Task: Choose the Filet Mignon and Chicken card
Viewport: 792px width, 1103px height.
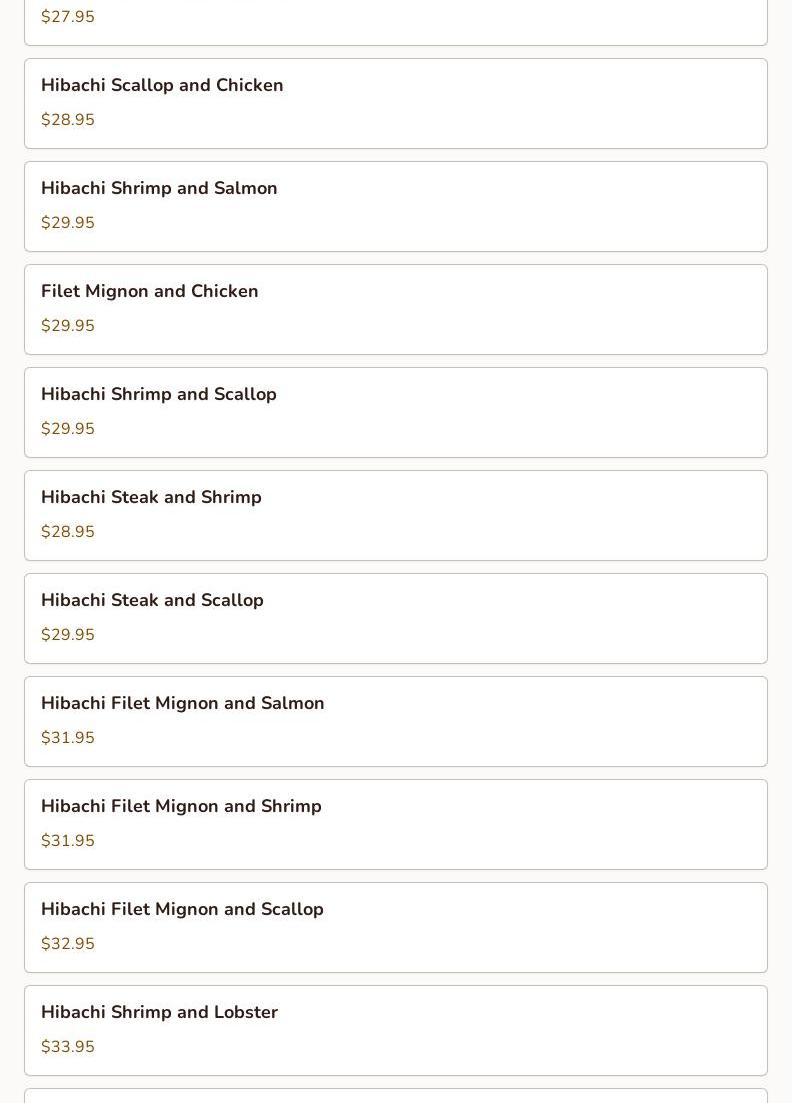Action: click(150, 292)
